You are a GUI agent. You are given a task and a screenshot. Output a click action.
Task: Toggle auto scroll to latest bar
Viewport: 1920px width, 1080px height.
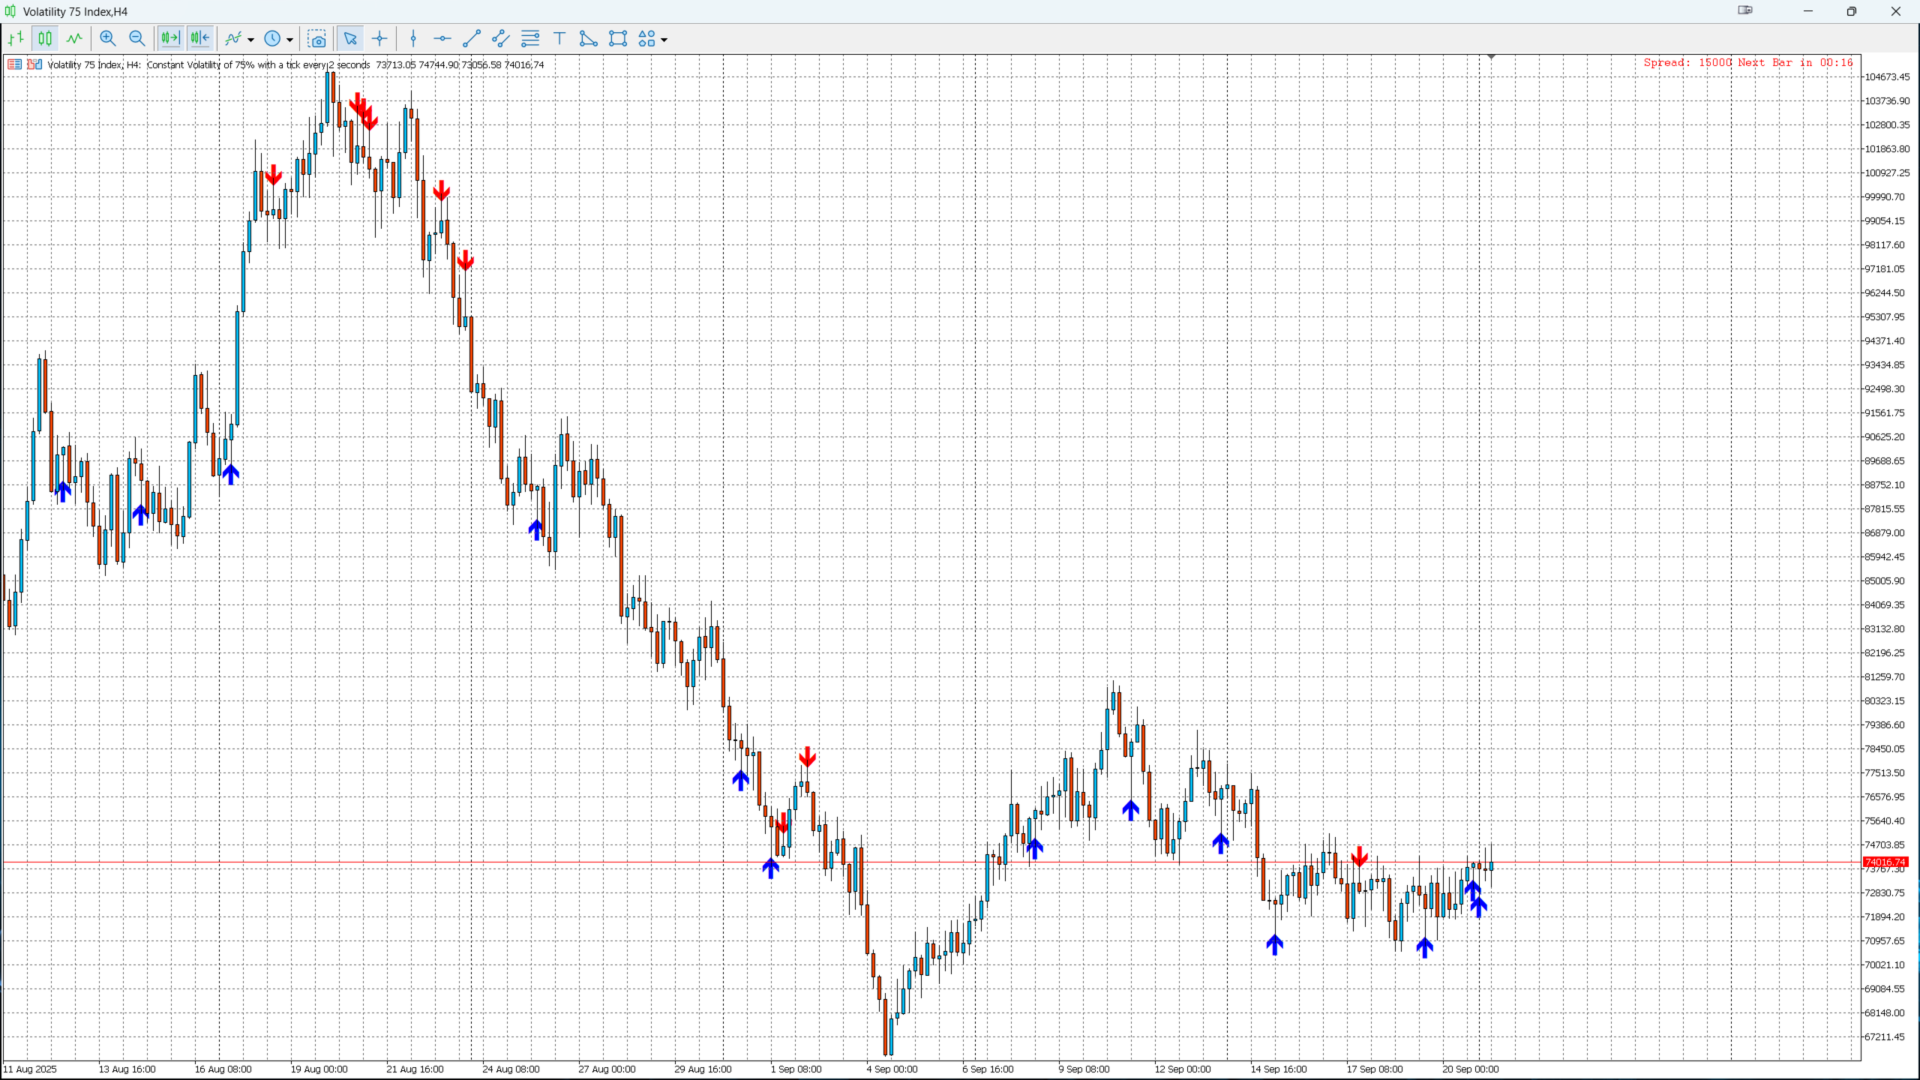(x=170, y=39)
